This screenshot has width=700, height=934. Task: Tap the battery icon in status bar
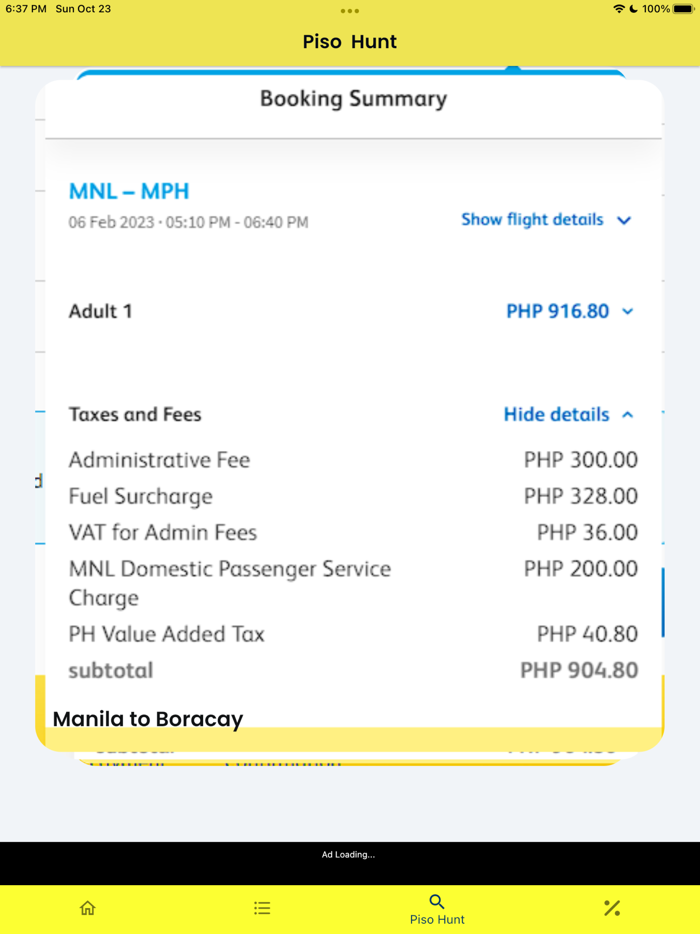click(x=685, y=9)
